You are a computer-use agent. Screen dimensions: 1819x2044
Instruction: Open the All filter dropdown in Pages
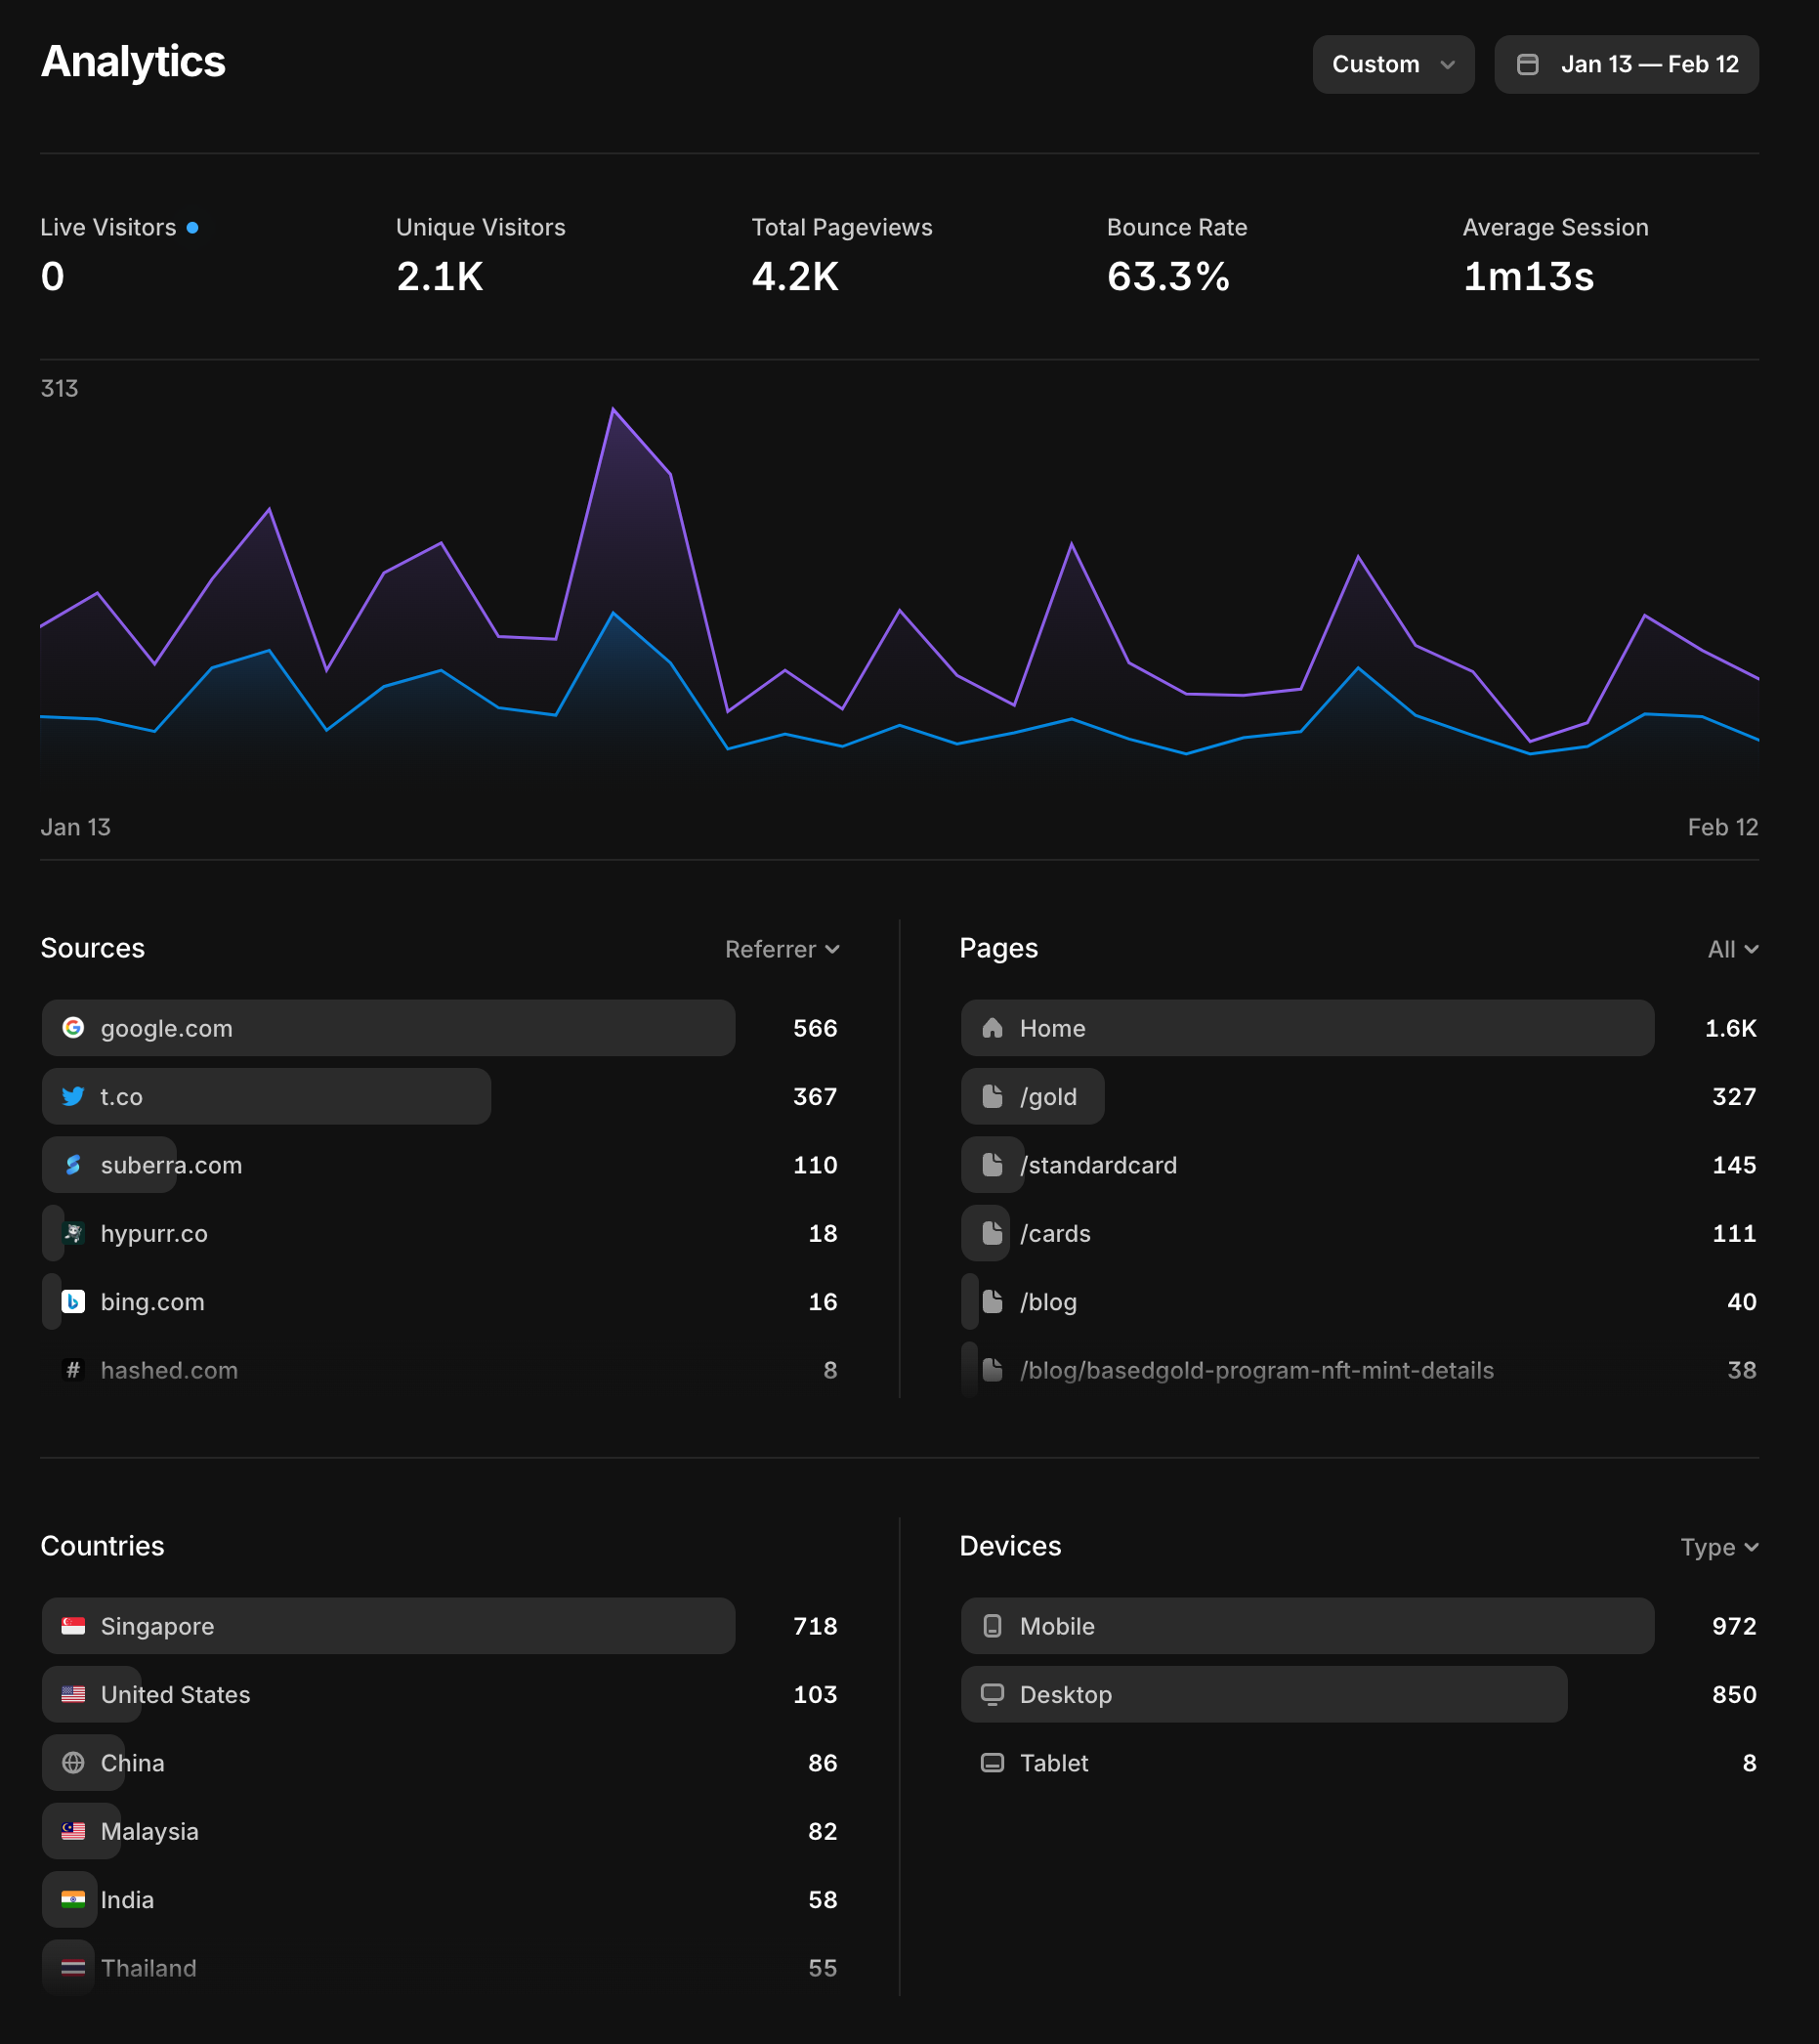tap(1732, 949)
